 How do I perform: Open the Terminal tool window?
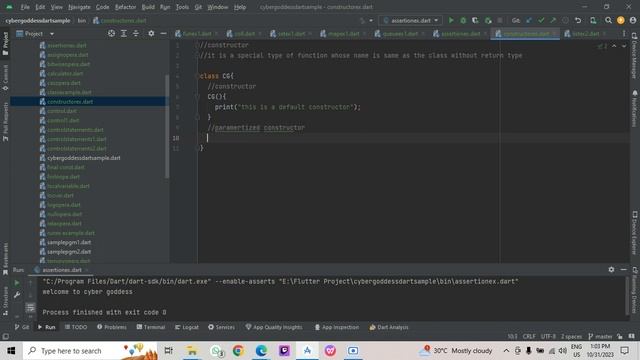coord(151,327)
